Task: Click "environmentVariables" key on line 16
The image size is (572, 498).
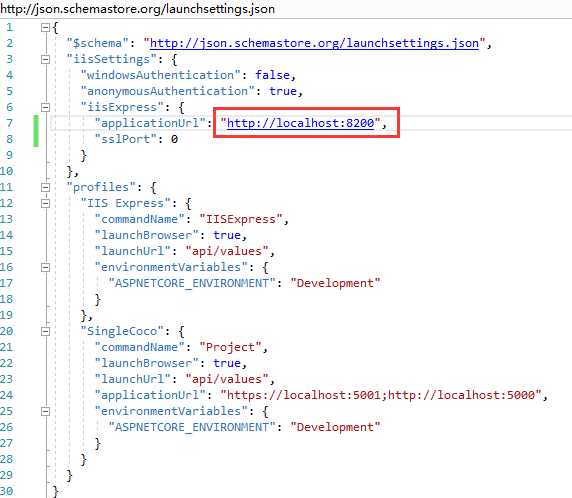Action: point(171,267)
